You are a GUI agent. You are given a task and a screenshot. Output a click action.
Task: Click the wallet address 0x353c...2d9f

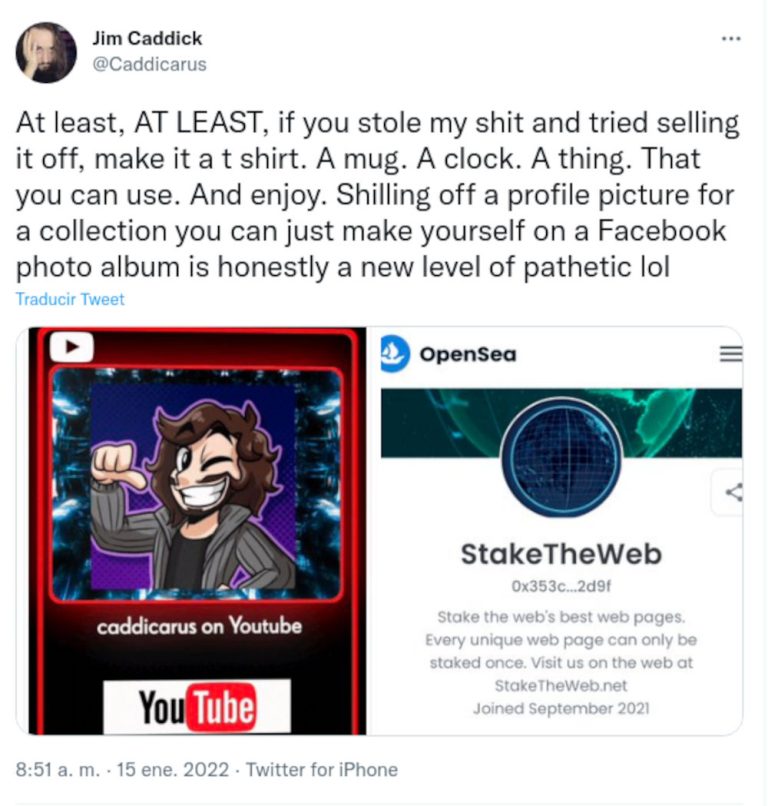click(561, 586)
